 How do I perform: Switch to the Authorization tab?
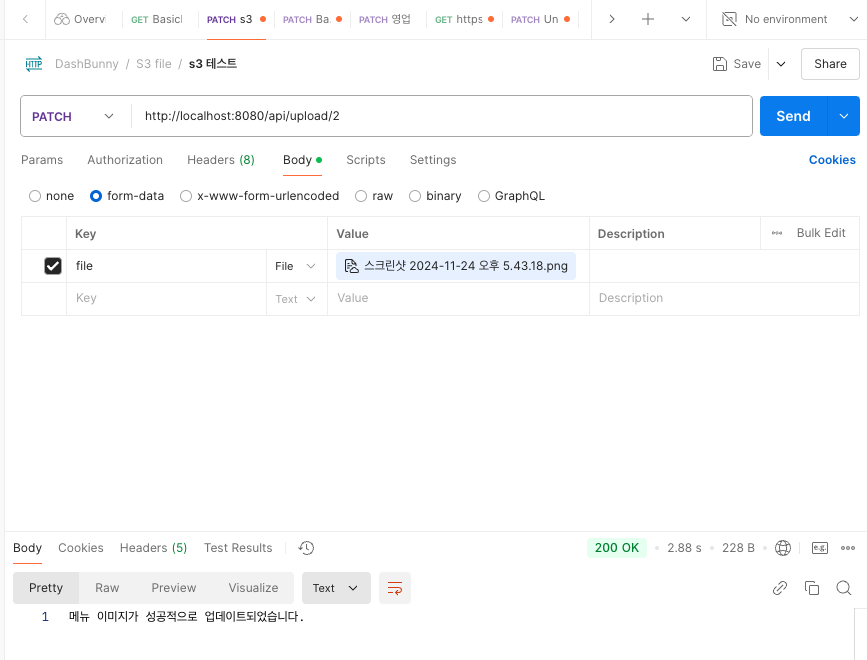tap(125, 160)
